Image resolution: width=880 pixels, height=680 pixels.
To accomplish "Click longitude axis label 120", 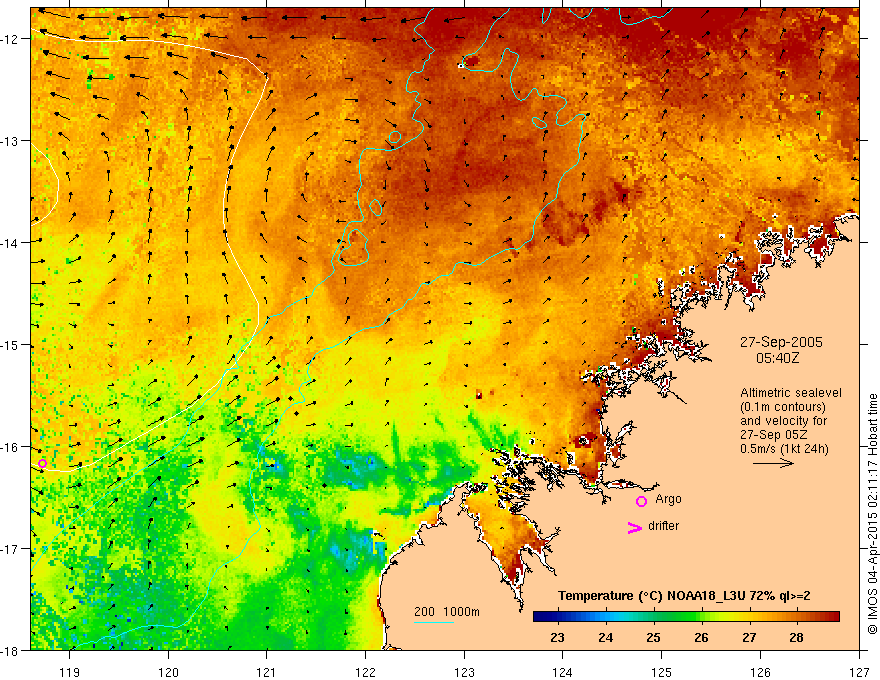I will click(168, 672).
